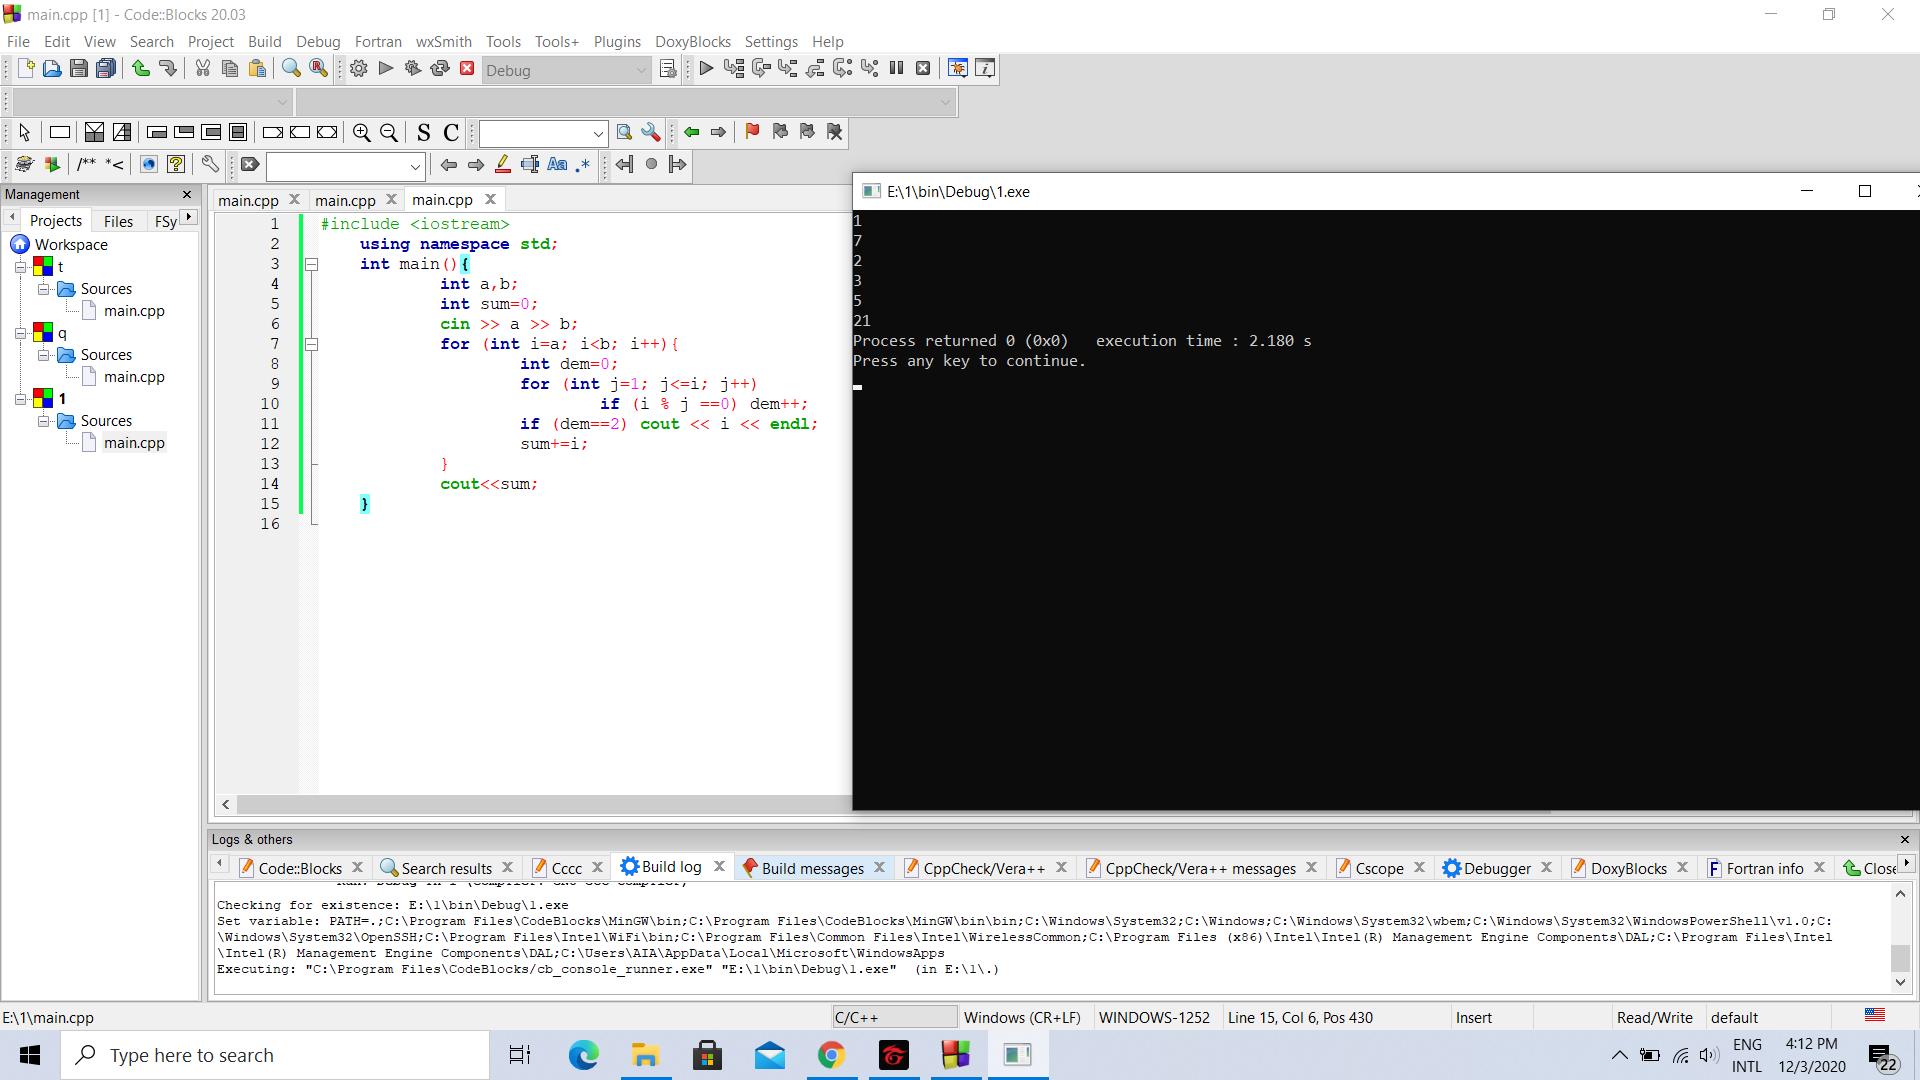Click the red Toggle bookmark flag icon
Image resolution: width=1920 pixels, height=1080 pixels.
pos(752,132)
